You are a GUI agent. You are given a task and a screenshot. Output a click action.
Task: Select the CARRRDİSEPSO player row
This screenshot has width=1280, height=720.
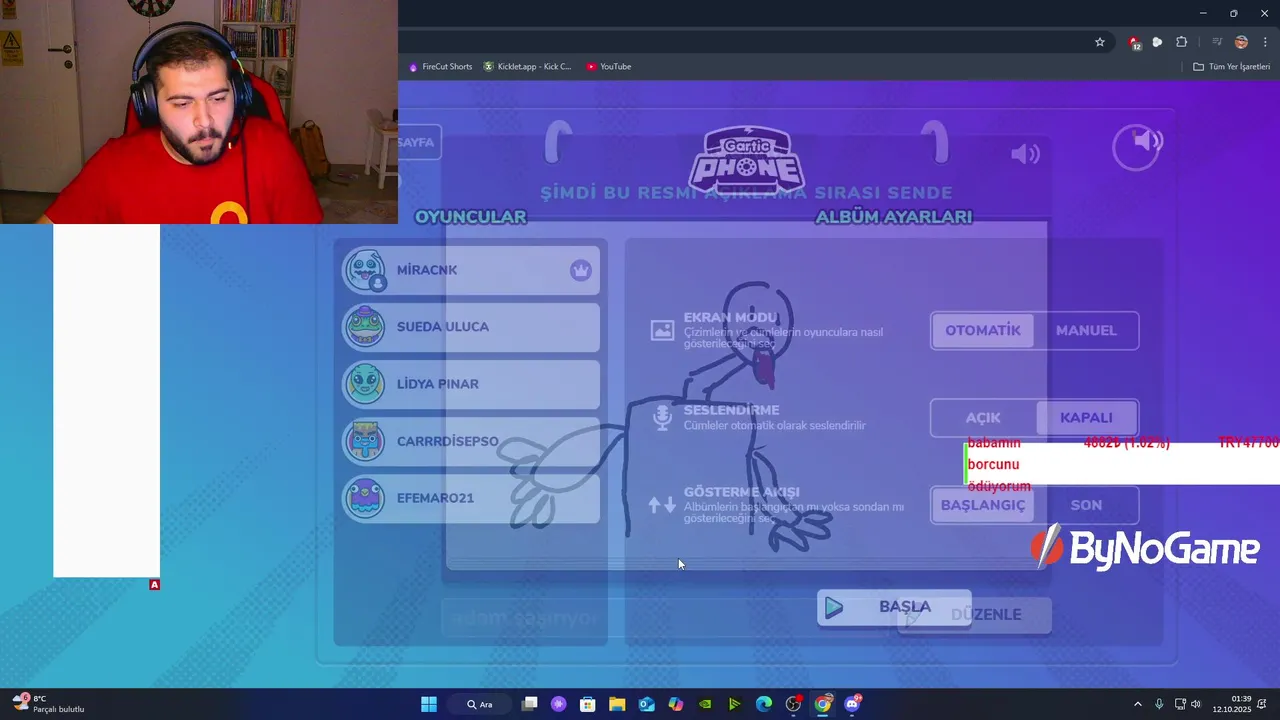click(471, 441)
